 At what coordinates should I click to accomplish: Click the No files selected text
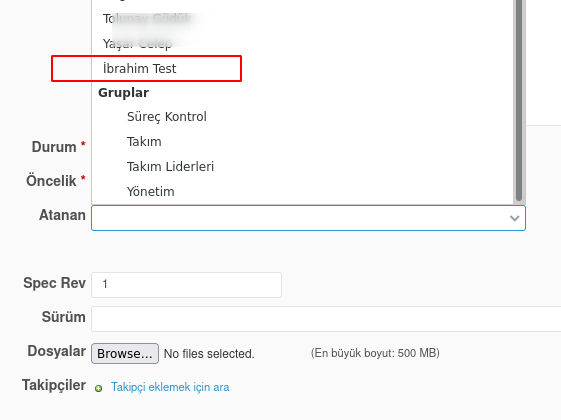pyautogui.click(x=209, y=354)
